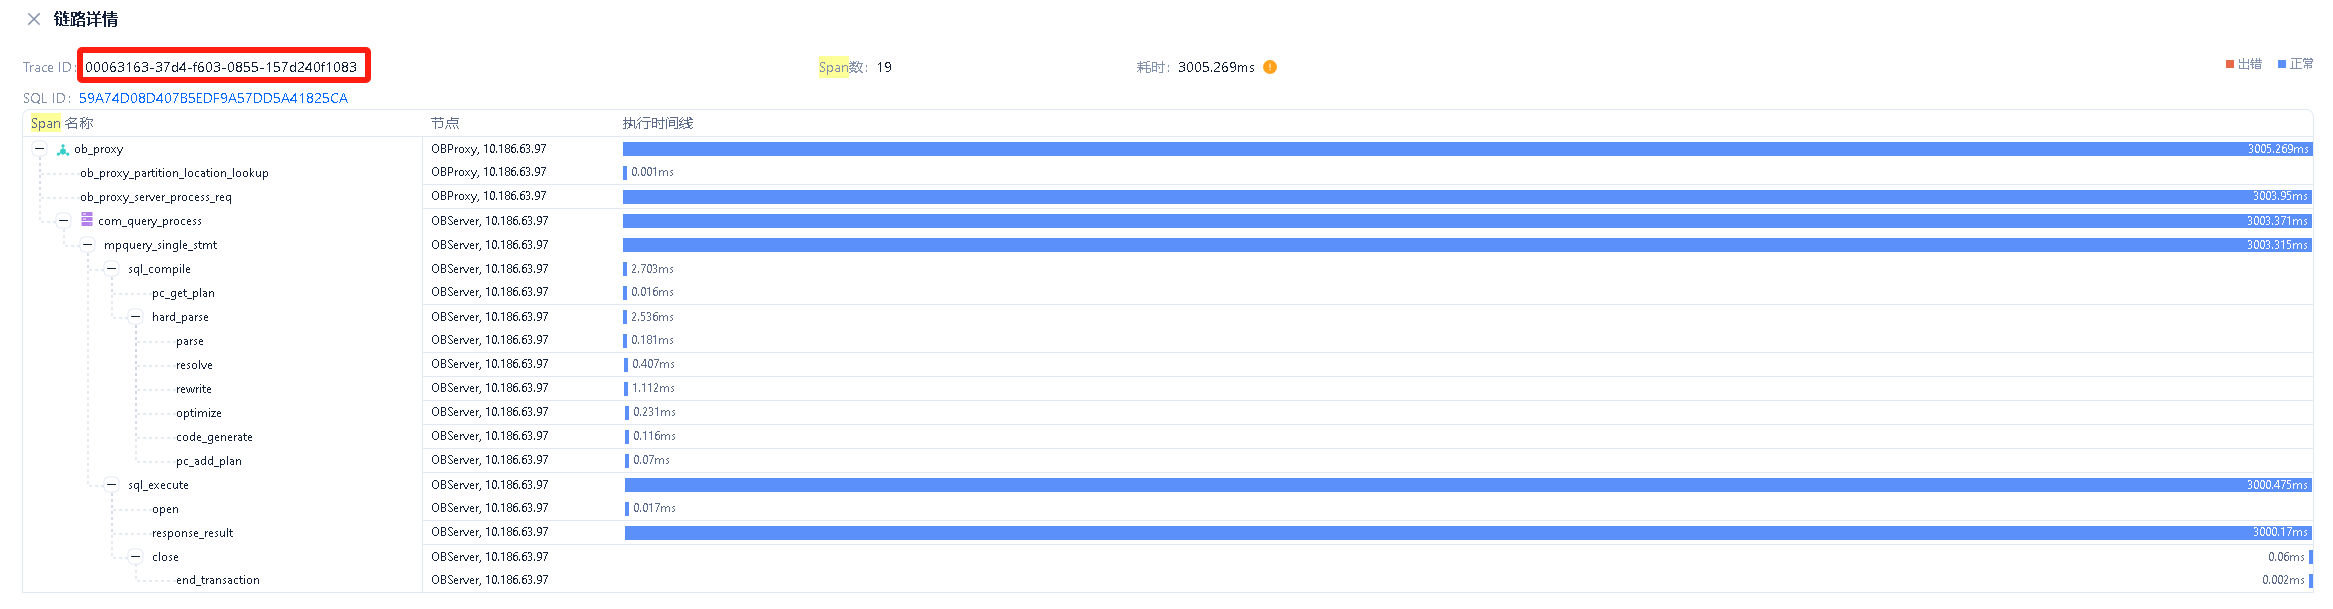This screenshot has width=2333, height=609.
Task: Click the teal ob_proxy node icon
Action: [x=63, y=150]
